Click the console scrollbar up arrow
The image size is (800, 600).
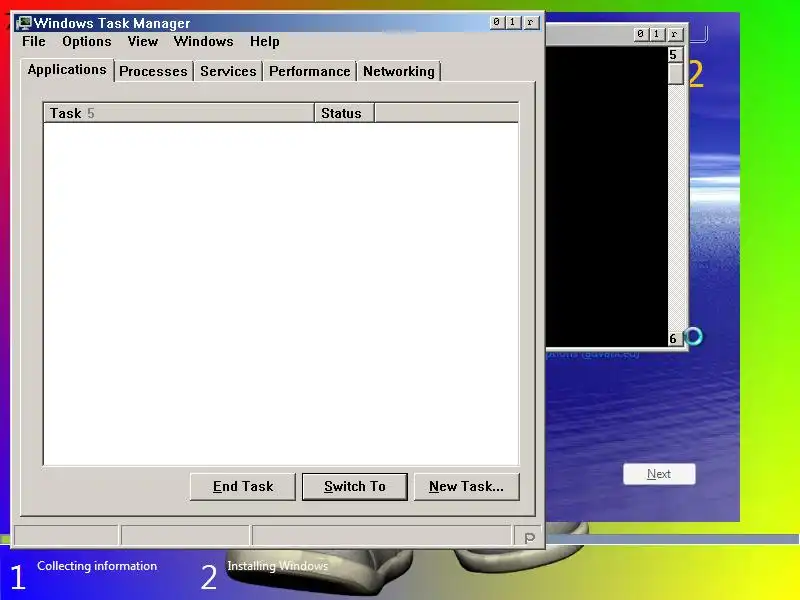coord(675,55)
